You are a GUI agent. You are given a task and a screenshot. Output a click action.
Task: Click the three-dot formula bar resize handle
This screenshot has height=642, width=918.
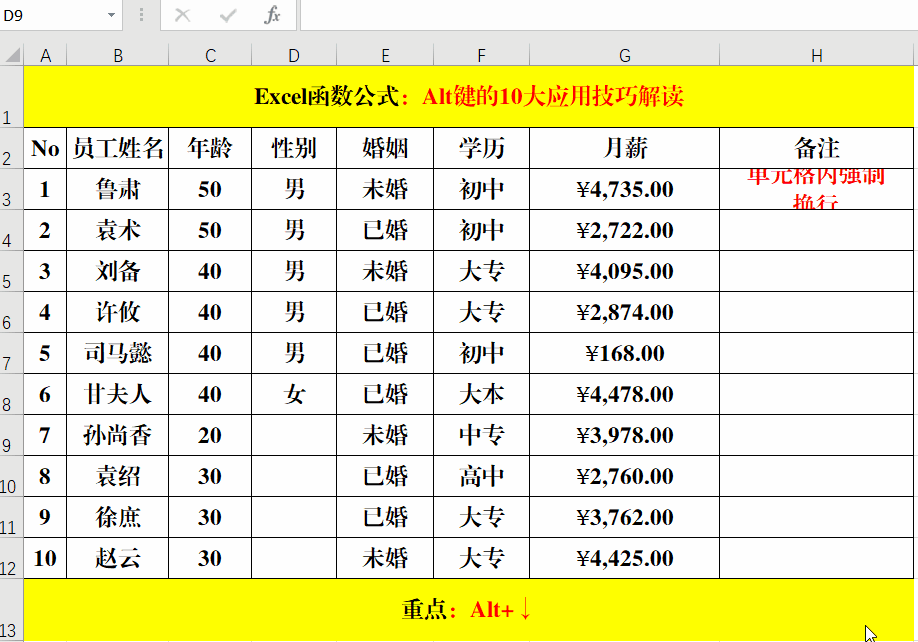pyautogui.click(x=141, y=15)
